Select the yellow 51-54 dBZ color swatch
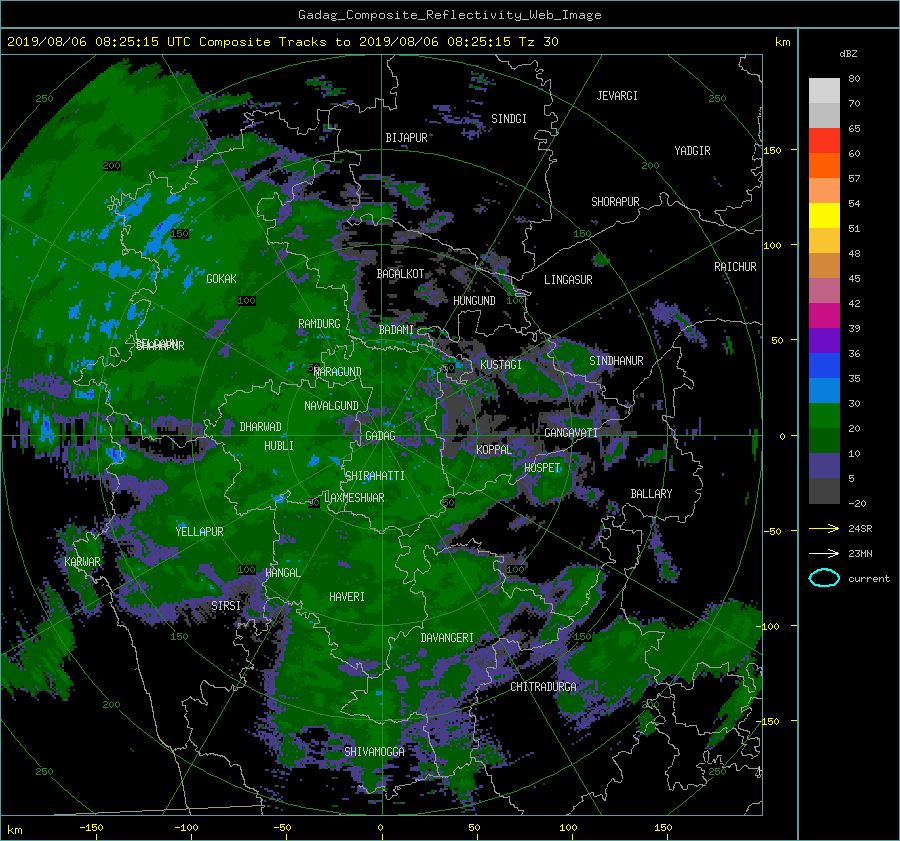900x841 pixels. coord(824,216)
